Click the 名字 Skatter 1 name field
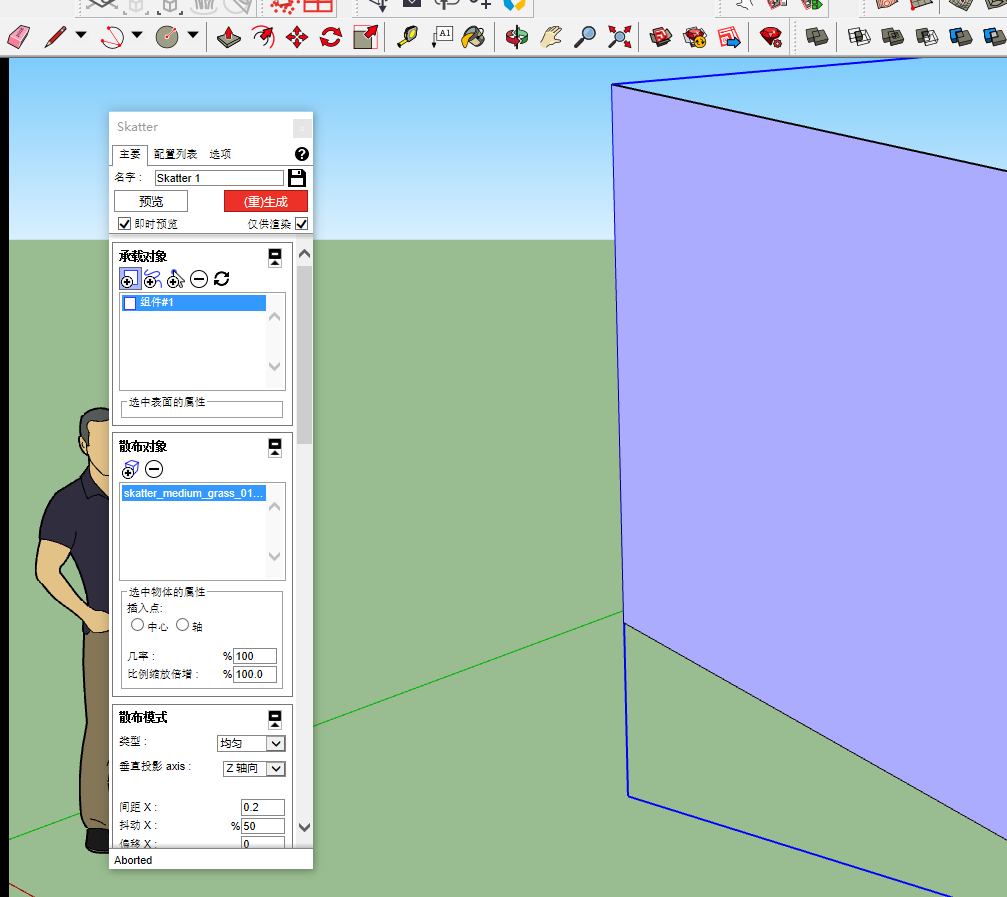Screen dimensions: 1007x897 point(218,178)
